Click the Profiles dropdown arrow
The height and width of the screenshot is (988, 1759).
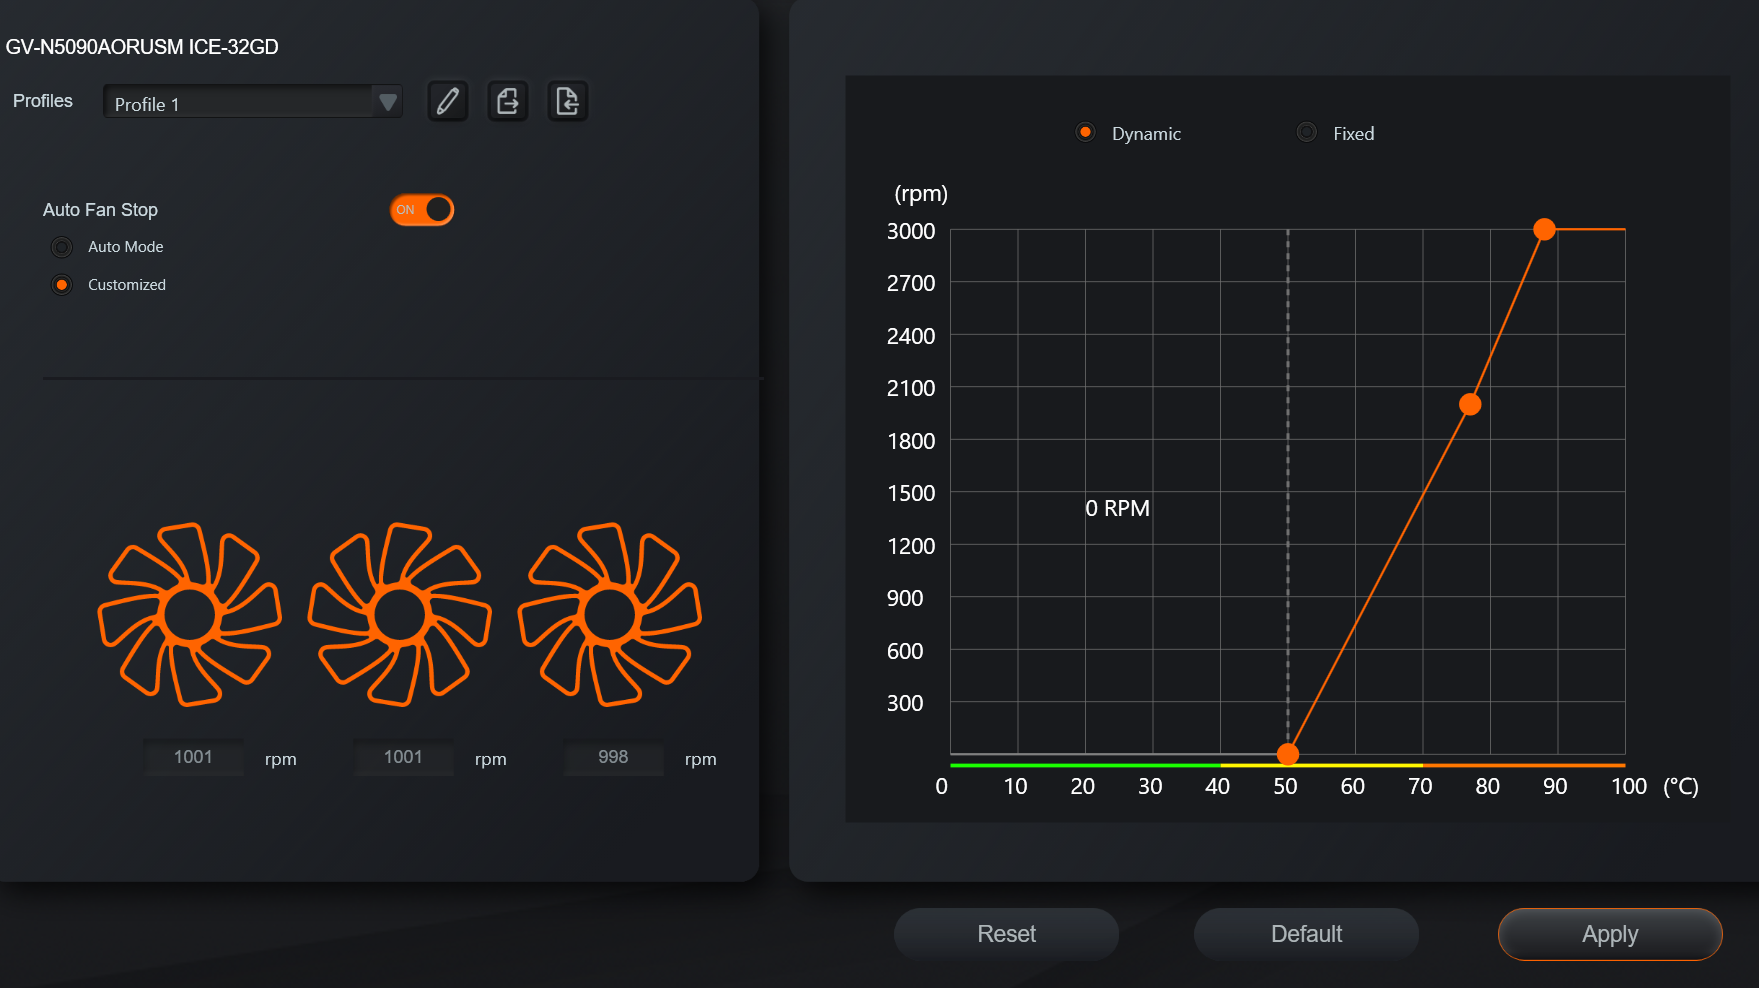tap(388, 102)
